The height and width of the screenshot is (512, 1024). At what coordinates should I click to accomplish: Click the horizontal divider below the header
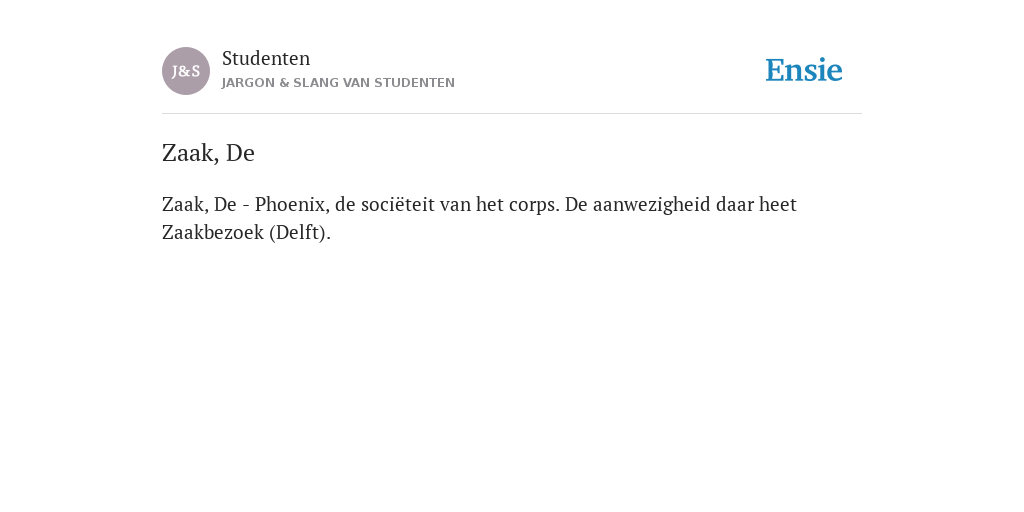tap(512, 114)
